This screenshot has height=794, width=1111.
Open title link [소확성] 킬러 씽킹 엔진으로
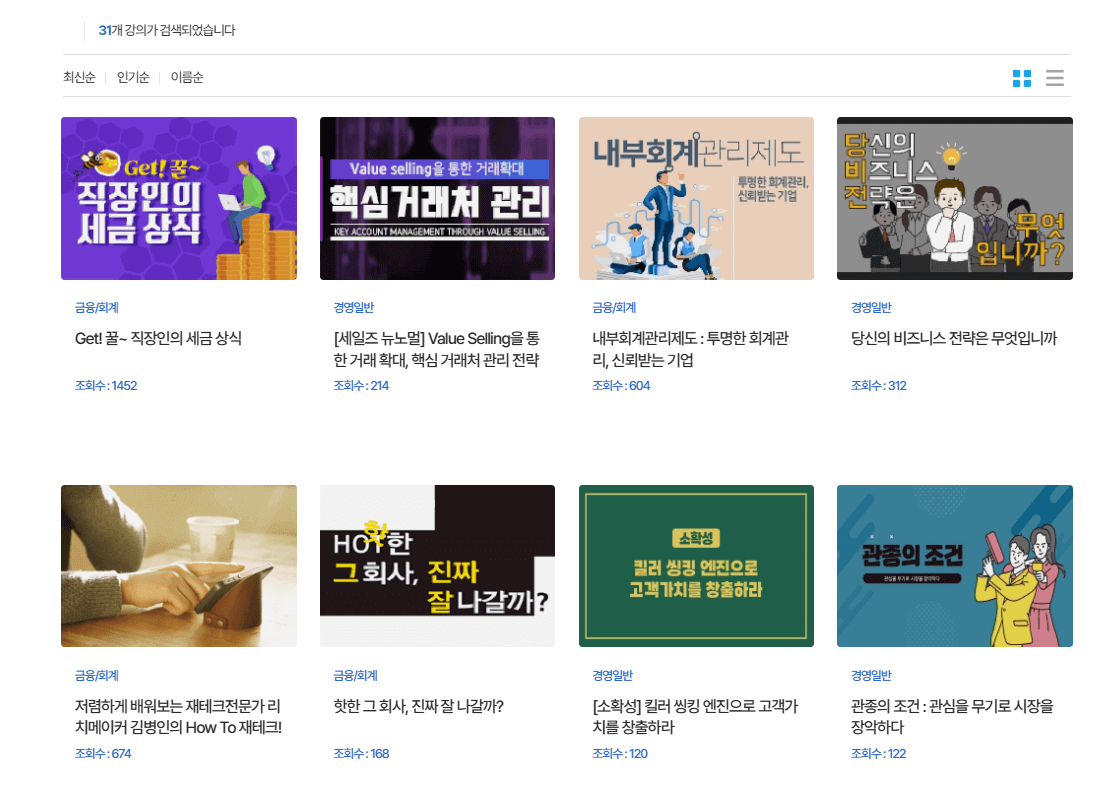click(x=695, y=717)
